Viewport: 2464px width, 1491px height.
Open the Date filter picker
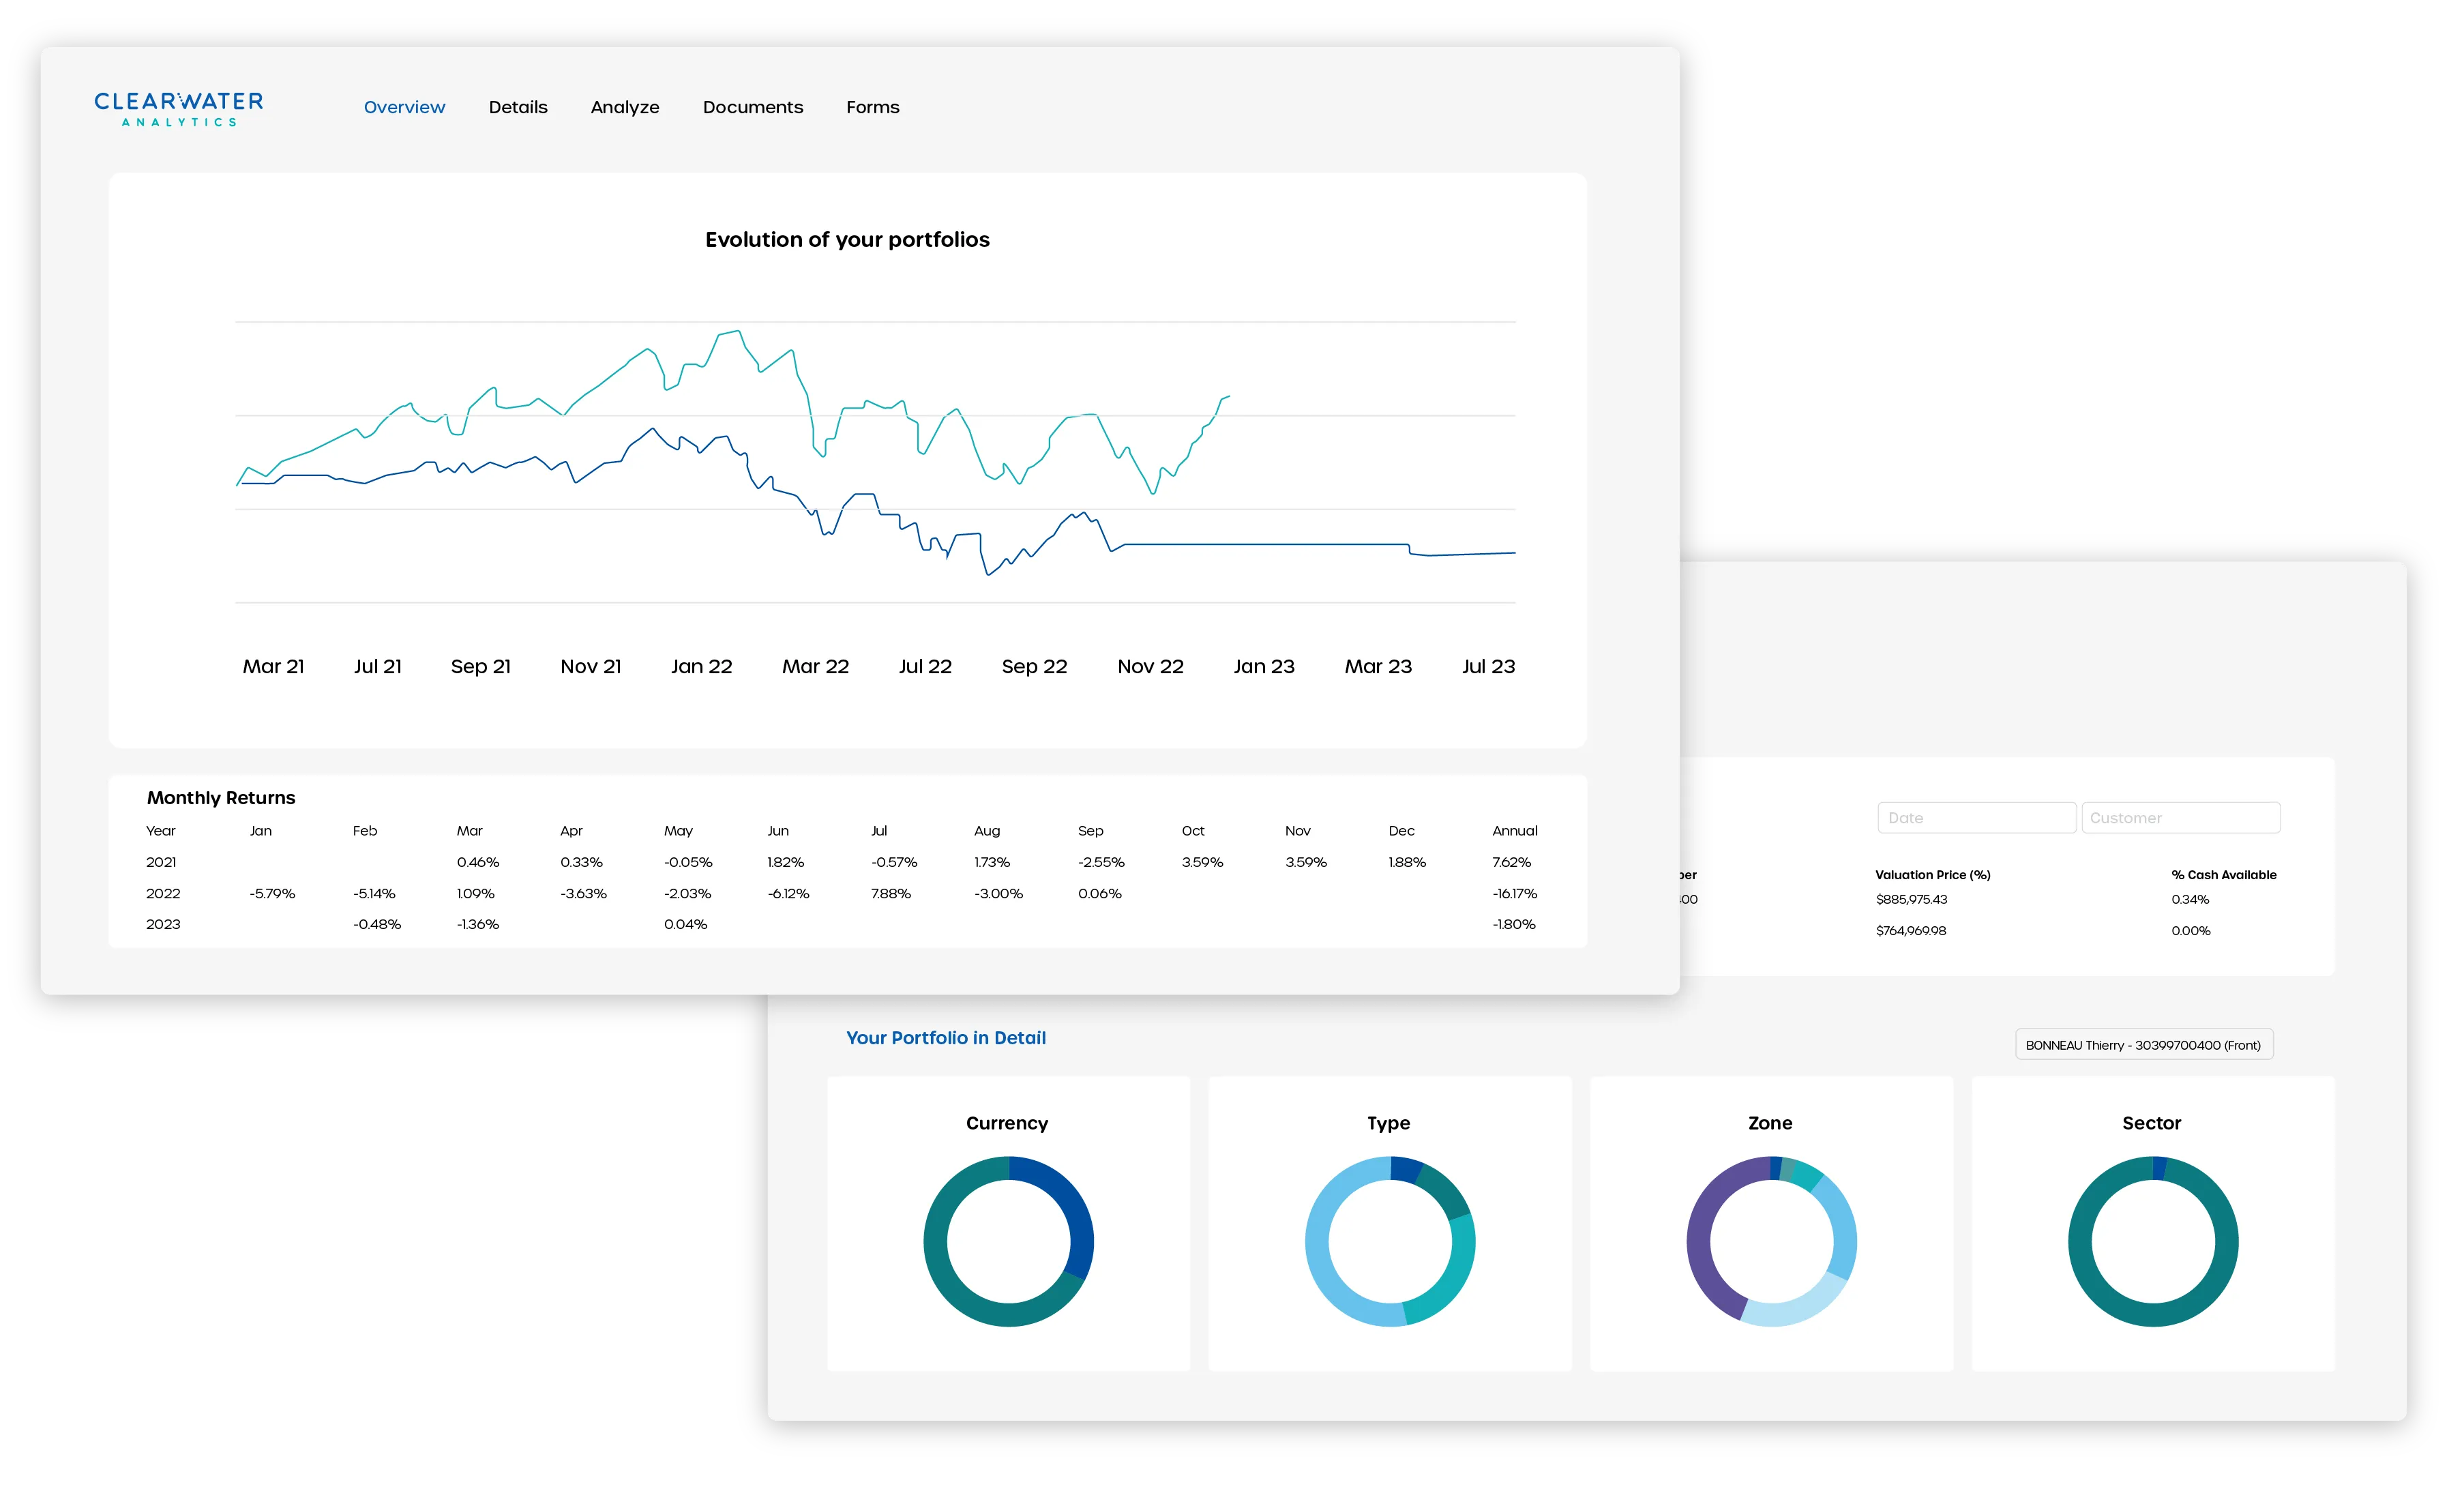(1976, 817)
